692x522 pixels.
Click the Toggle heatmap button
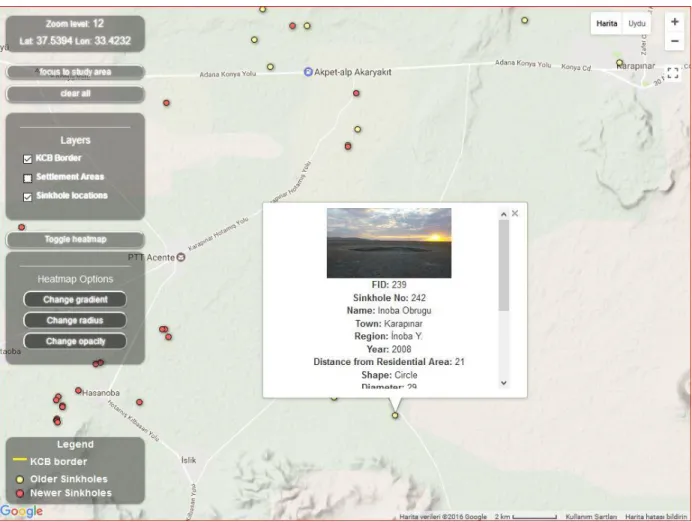[75, 240]
